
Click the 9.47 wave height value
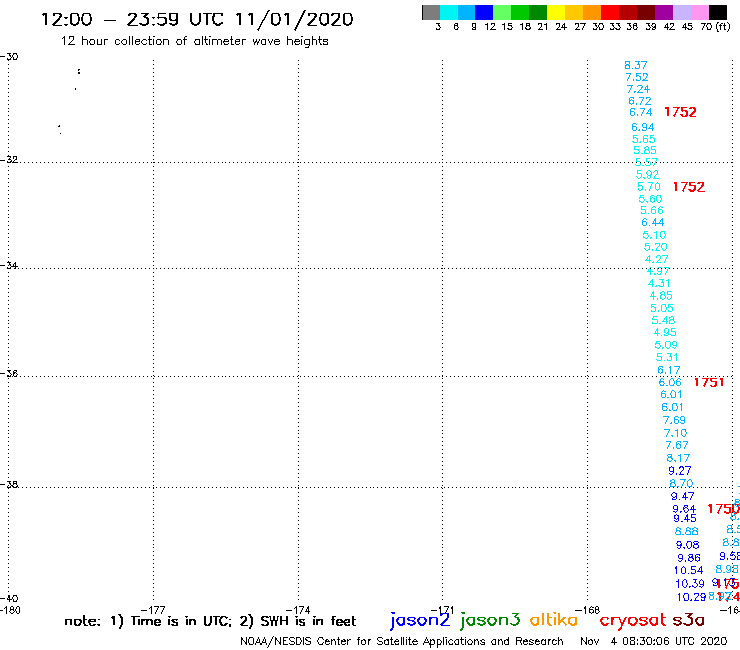pos(682,496)
